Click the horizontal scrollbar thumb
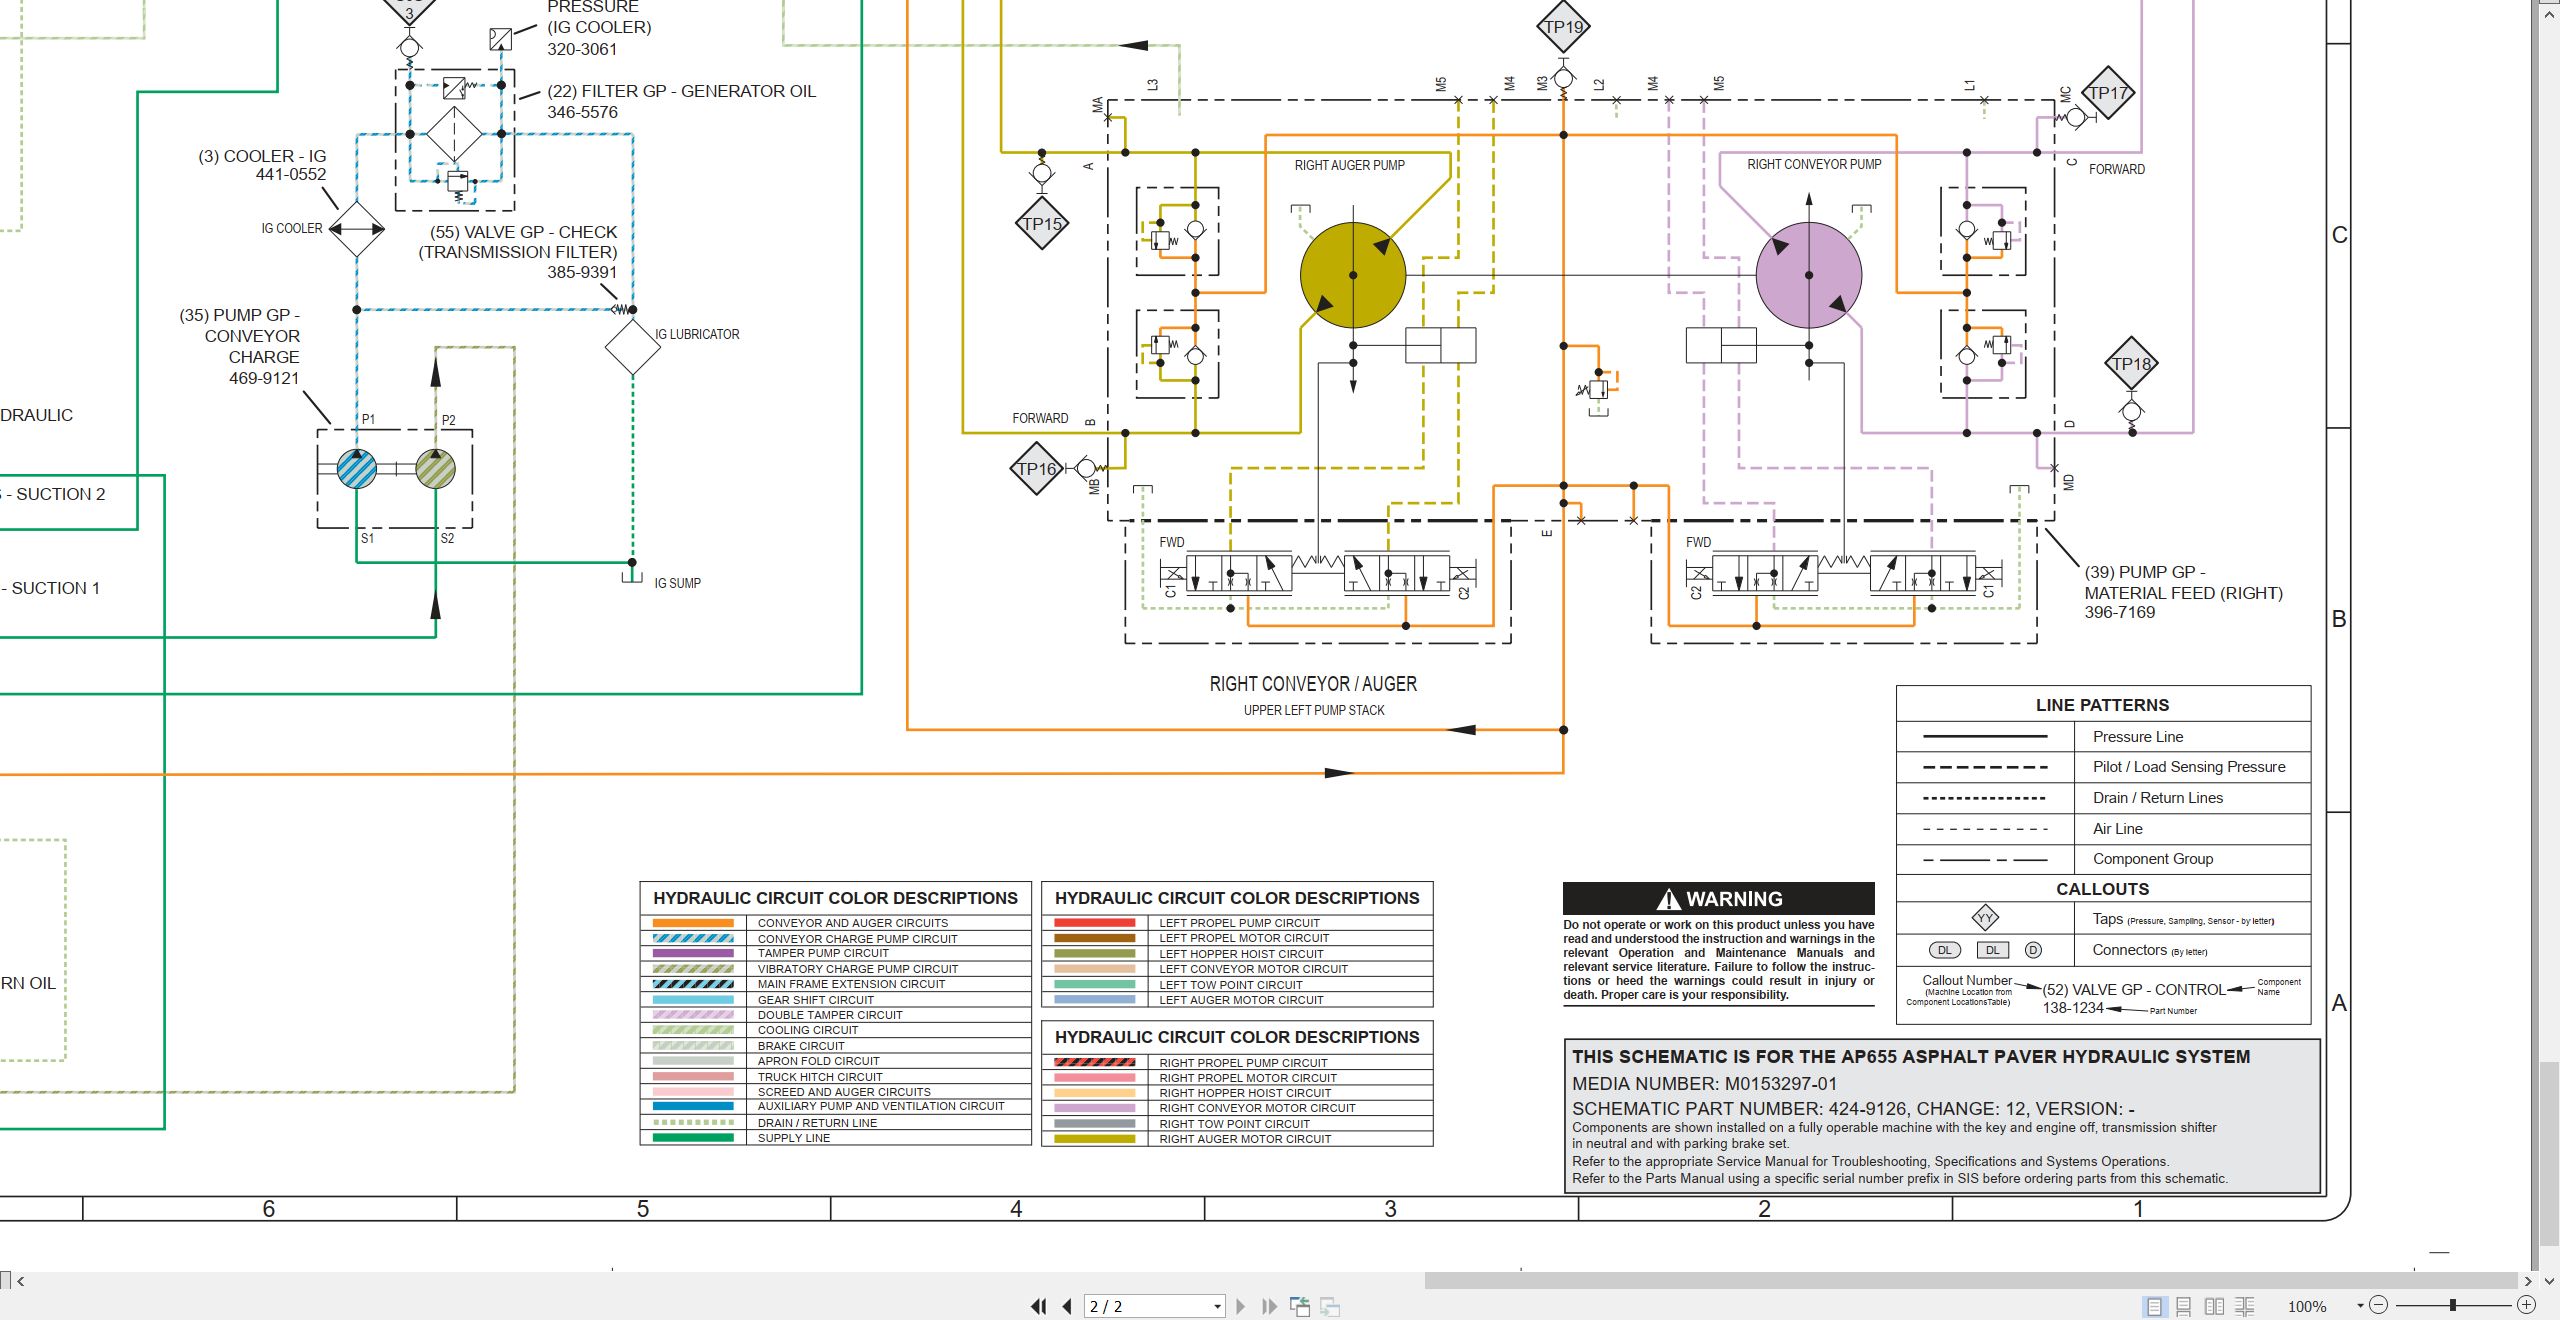2560x1320 pixels. coord(1970,1281)
